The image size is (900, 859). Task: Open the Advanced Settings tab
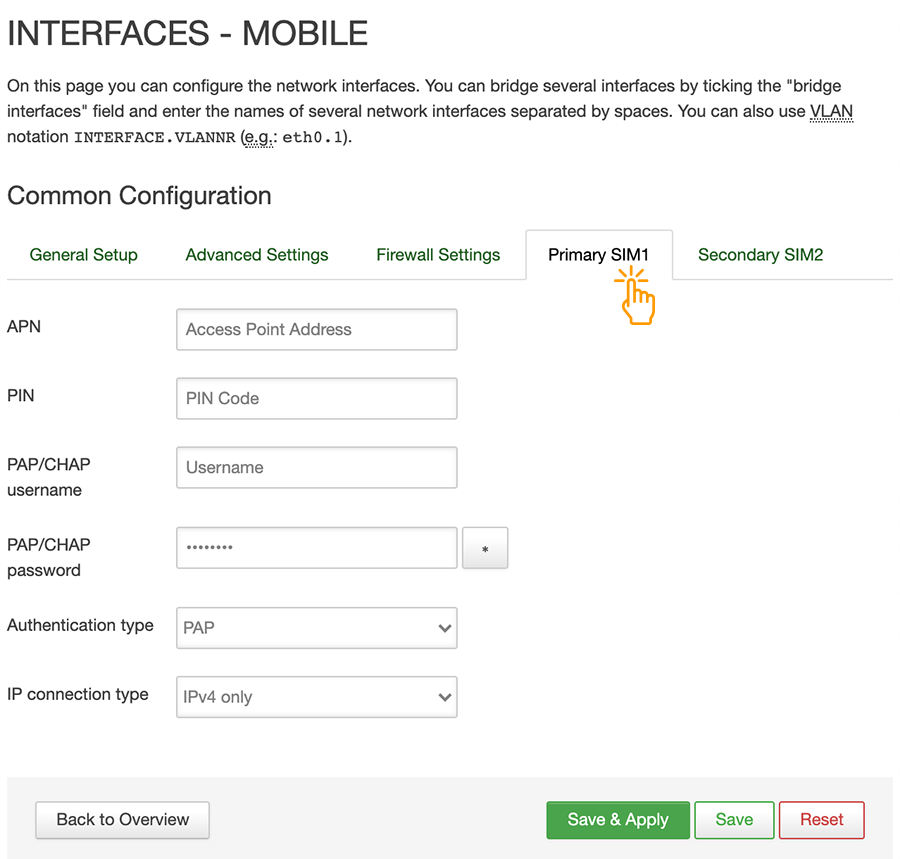[257, 255]
